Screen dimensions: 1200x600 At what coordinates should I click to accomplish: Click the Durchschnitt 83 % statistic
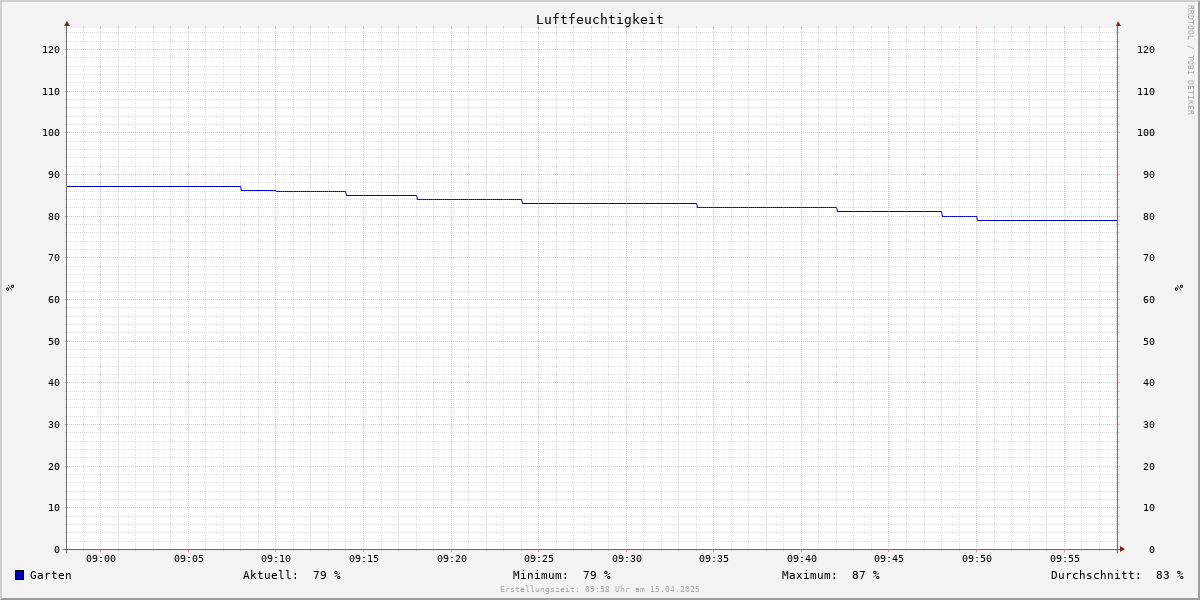(1117, 575)
